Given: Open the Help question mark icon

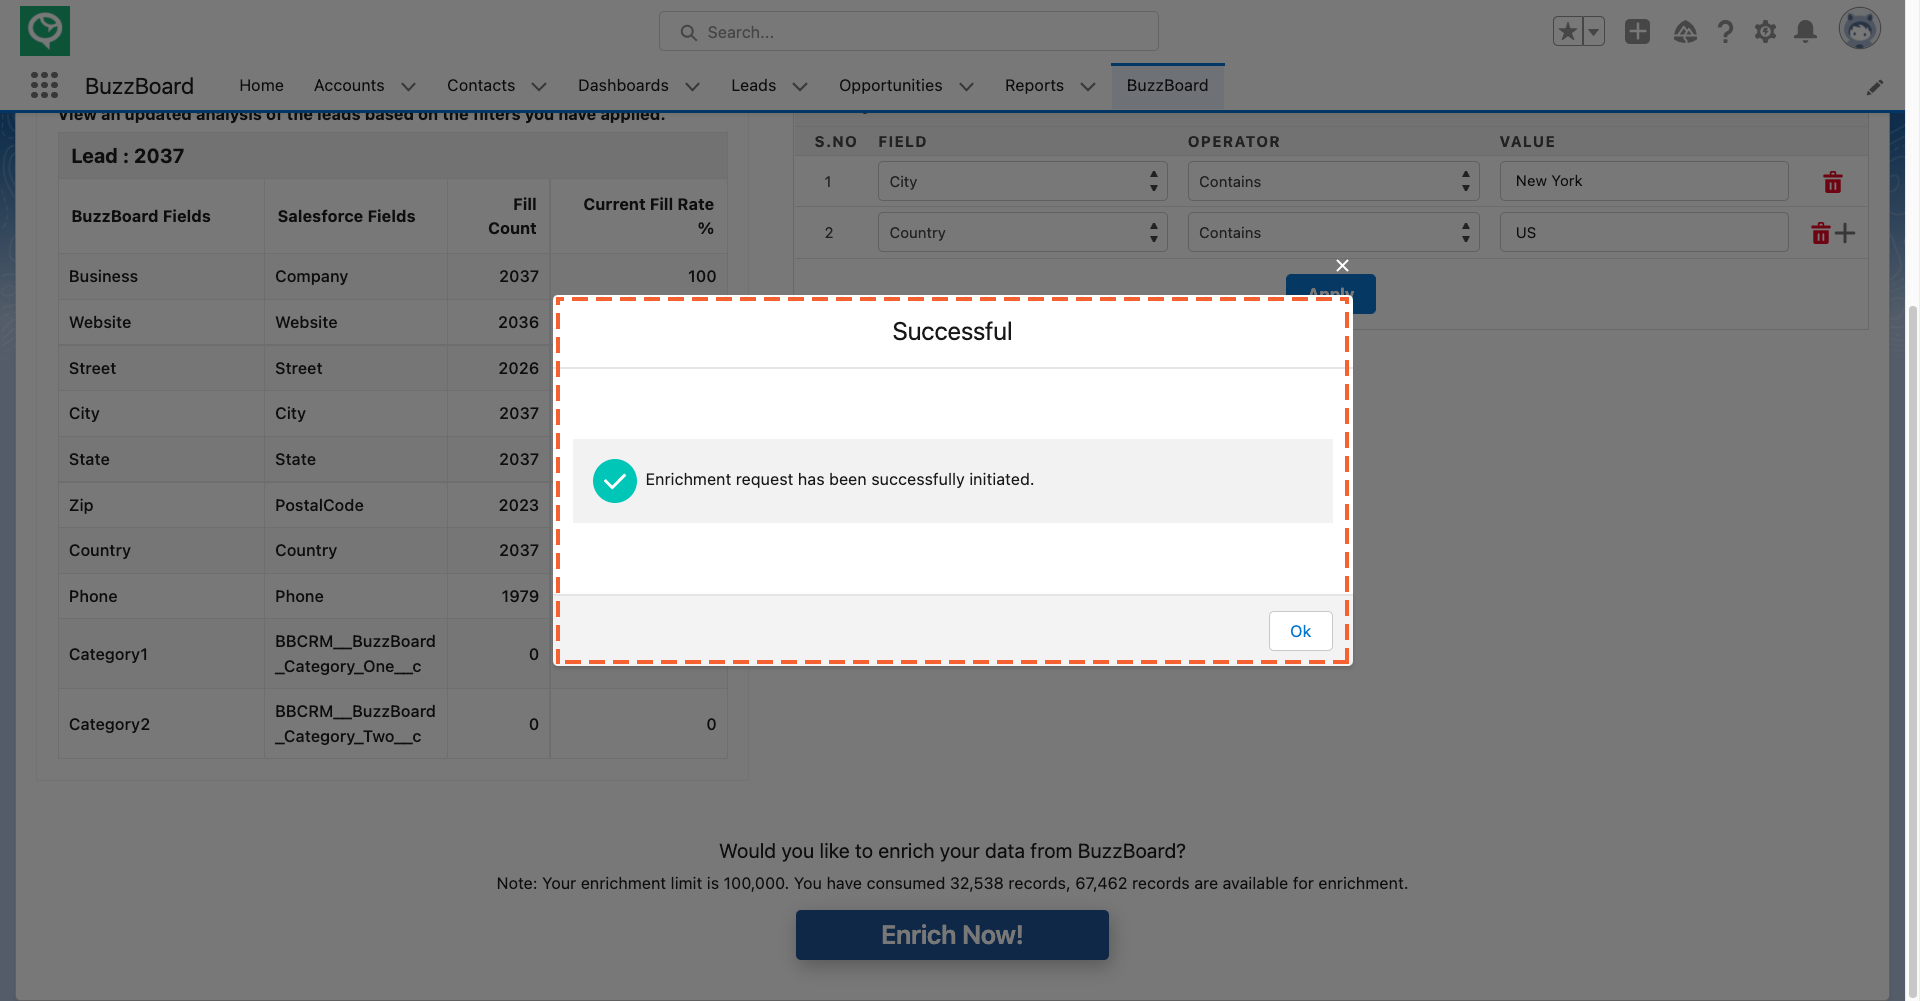Looking at the screenshot, I should 1725,32.
